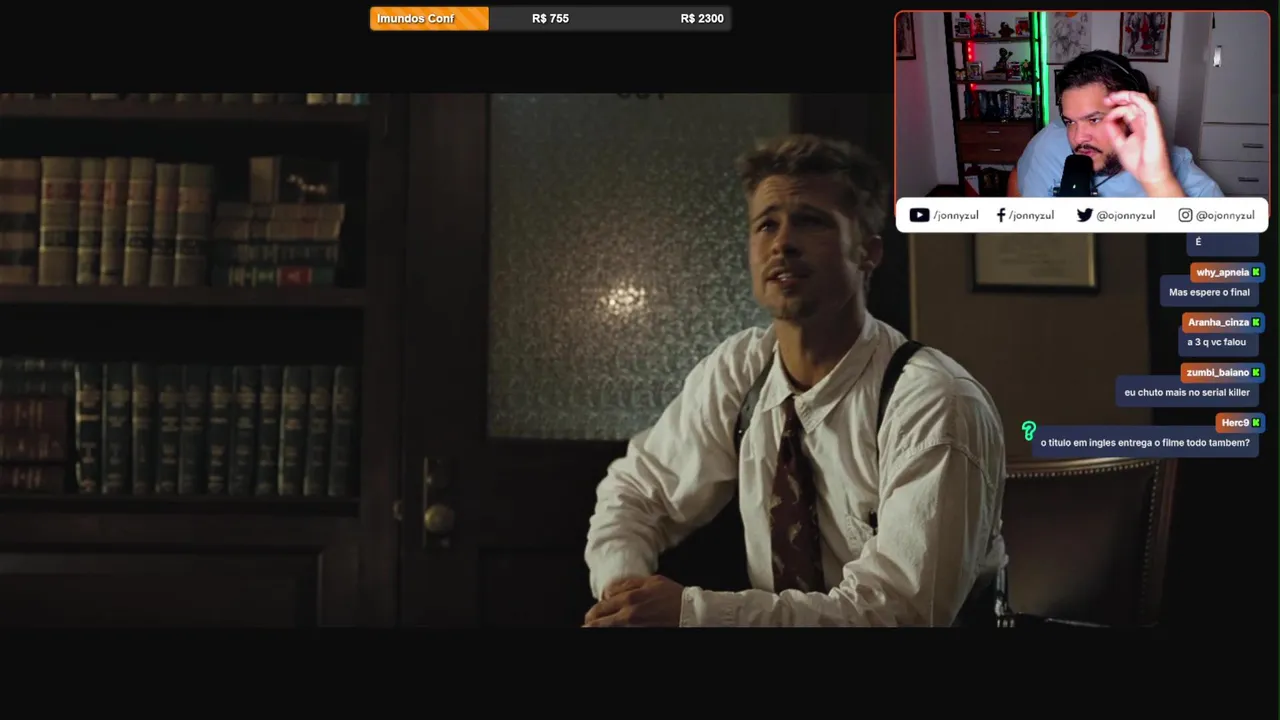Image resolution: width=1280 pixels, height=720 pixels.
Task: Click the Imundos Conf goal label
Action: coord(415,18)
